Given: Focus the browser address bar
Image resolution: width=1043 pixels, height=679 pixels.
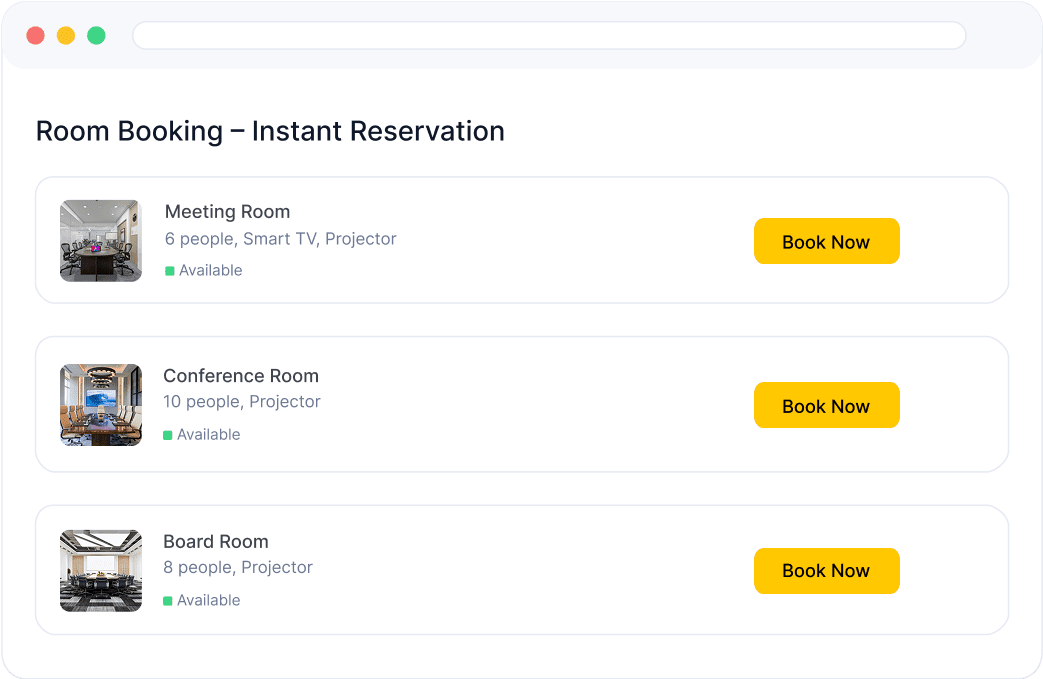Looking at the screenshot, I should [549, 35].
